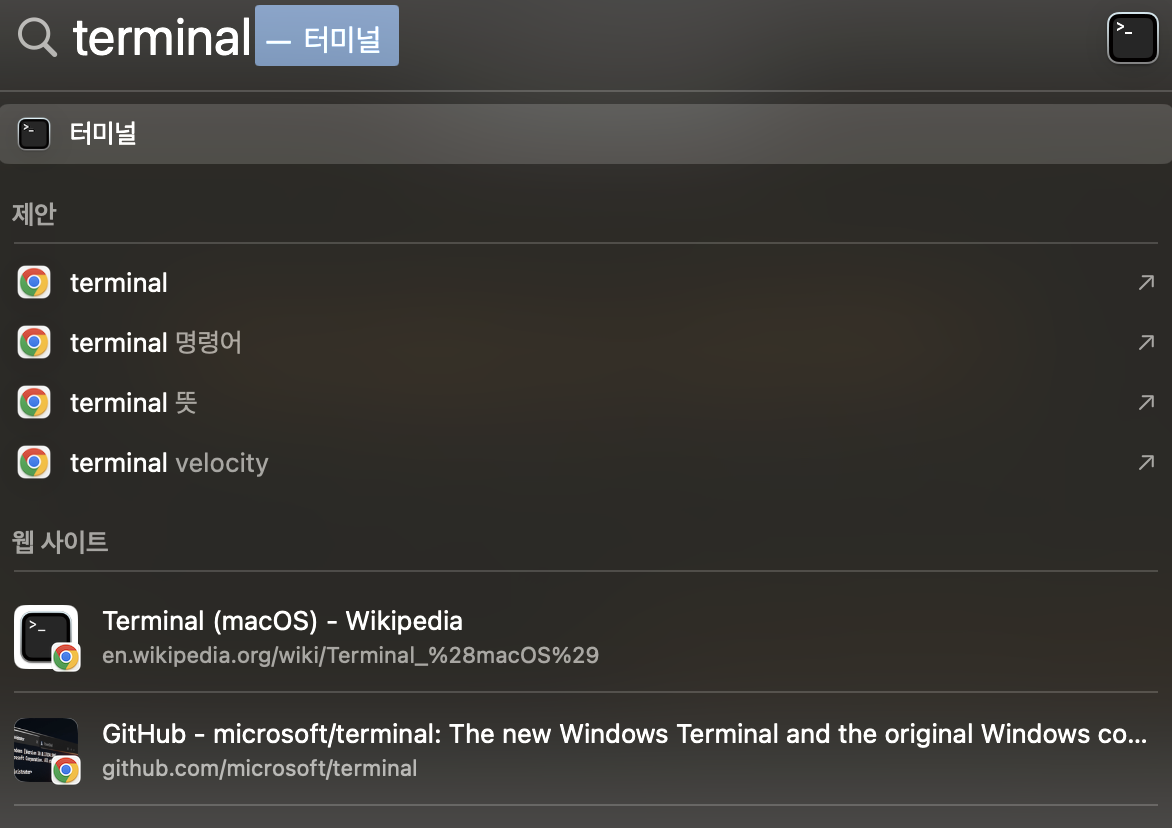Open the 'terminal' web suggestion
The width and height of the screenshot is (1172, 828).
(x=118, y=282)
